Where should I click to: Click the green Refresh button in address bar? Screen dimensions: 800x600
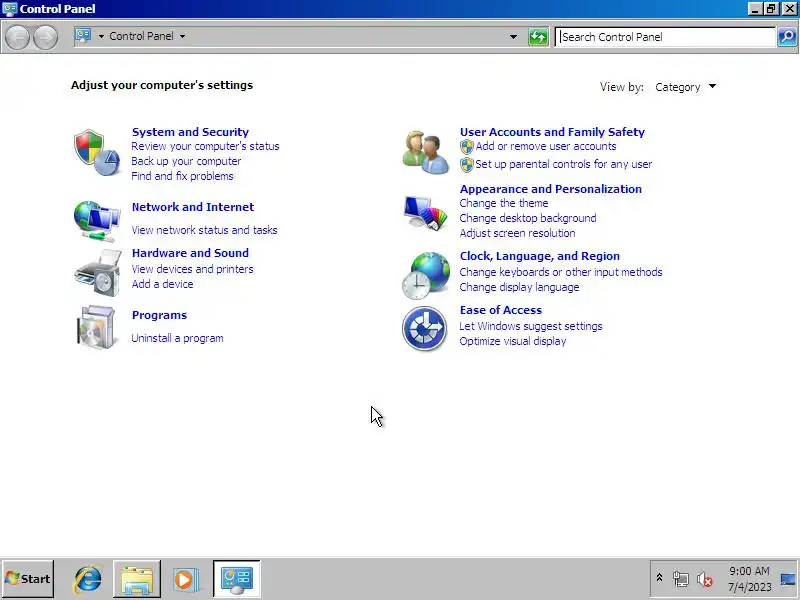pos(538,37)
